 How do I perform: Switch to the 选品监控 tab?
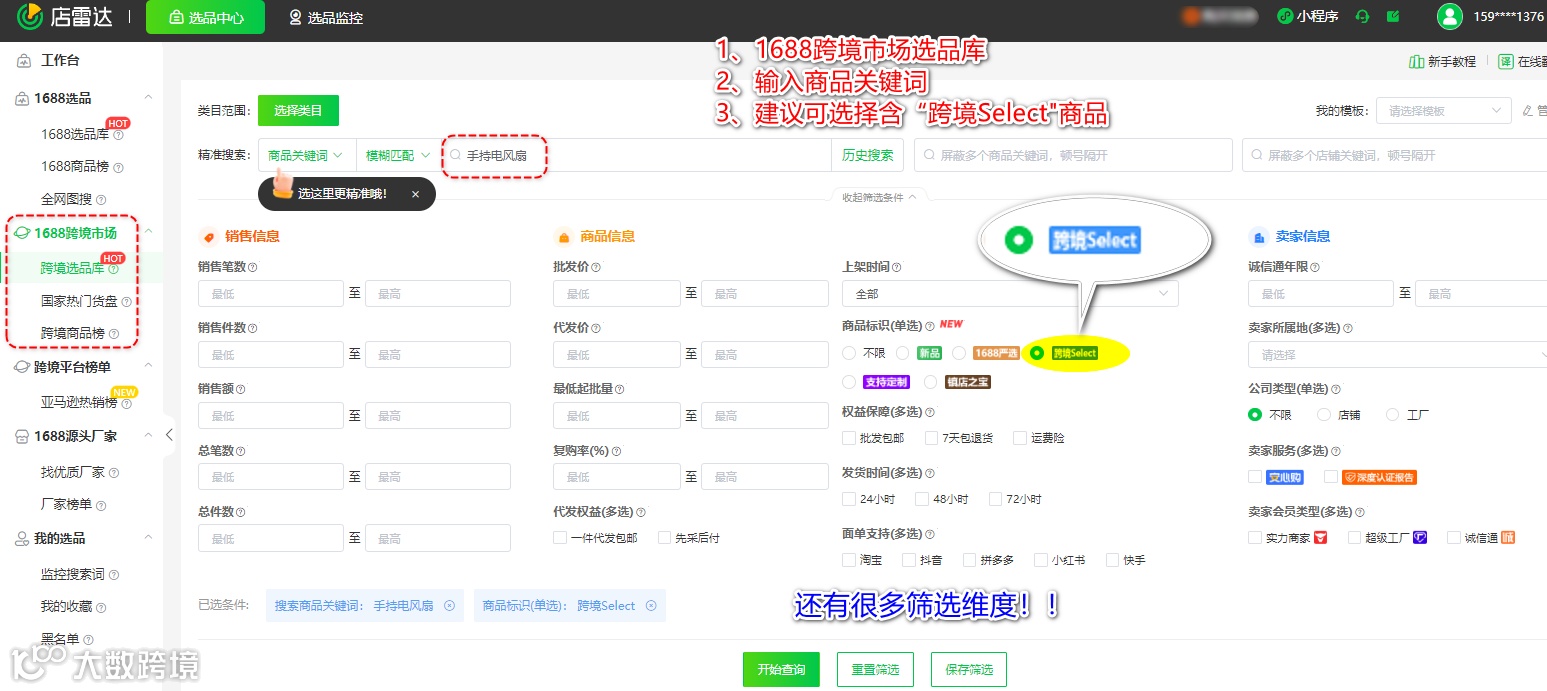coord(326,17)
